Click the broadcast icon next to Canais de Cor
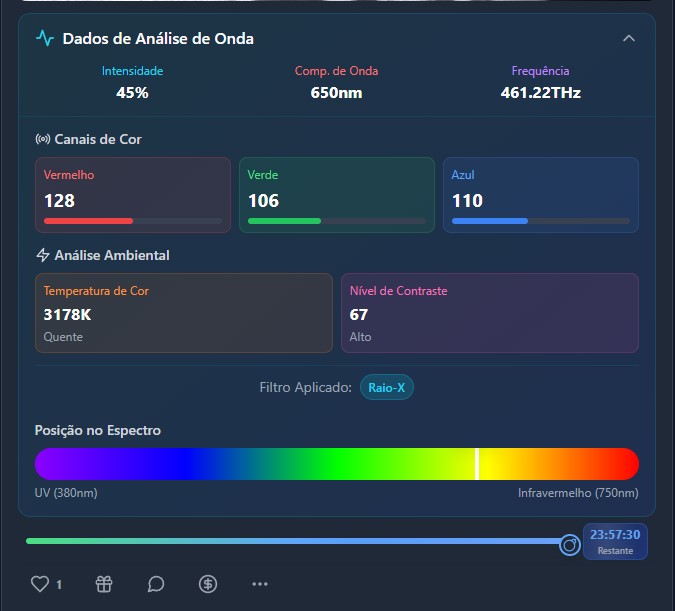675x611 pixels. (43, 139)
